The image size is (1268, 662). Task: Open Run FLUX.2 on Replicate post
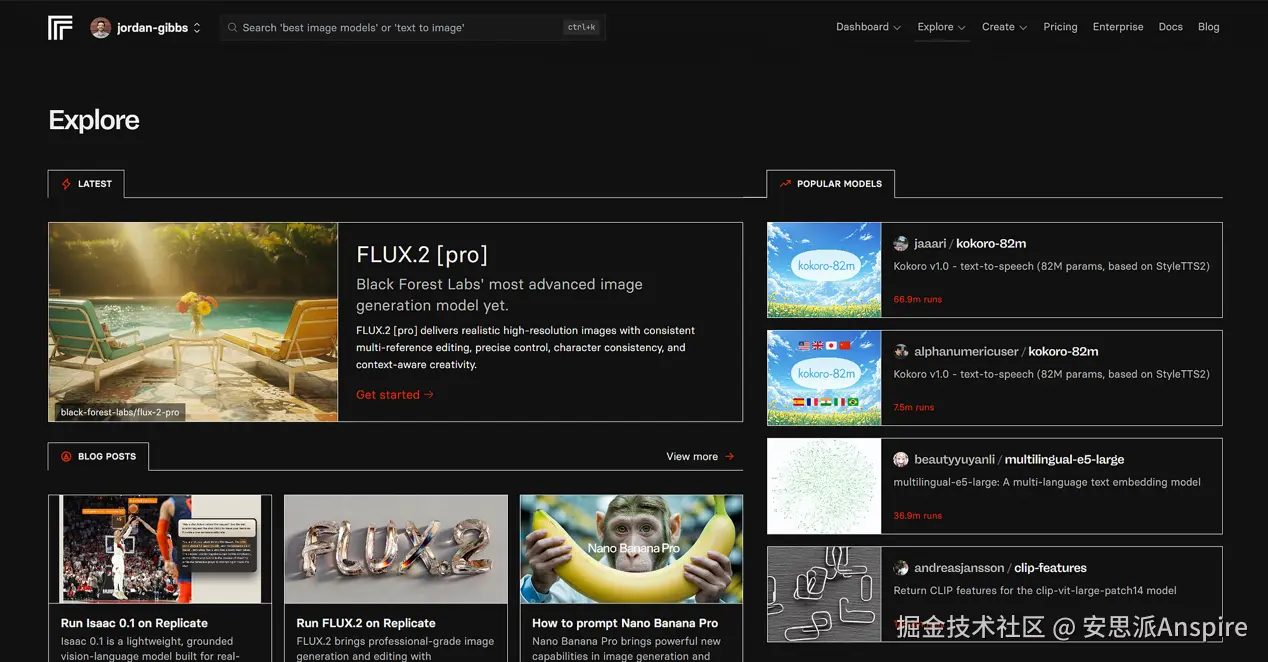tap(366, 623)
